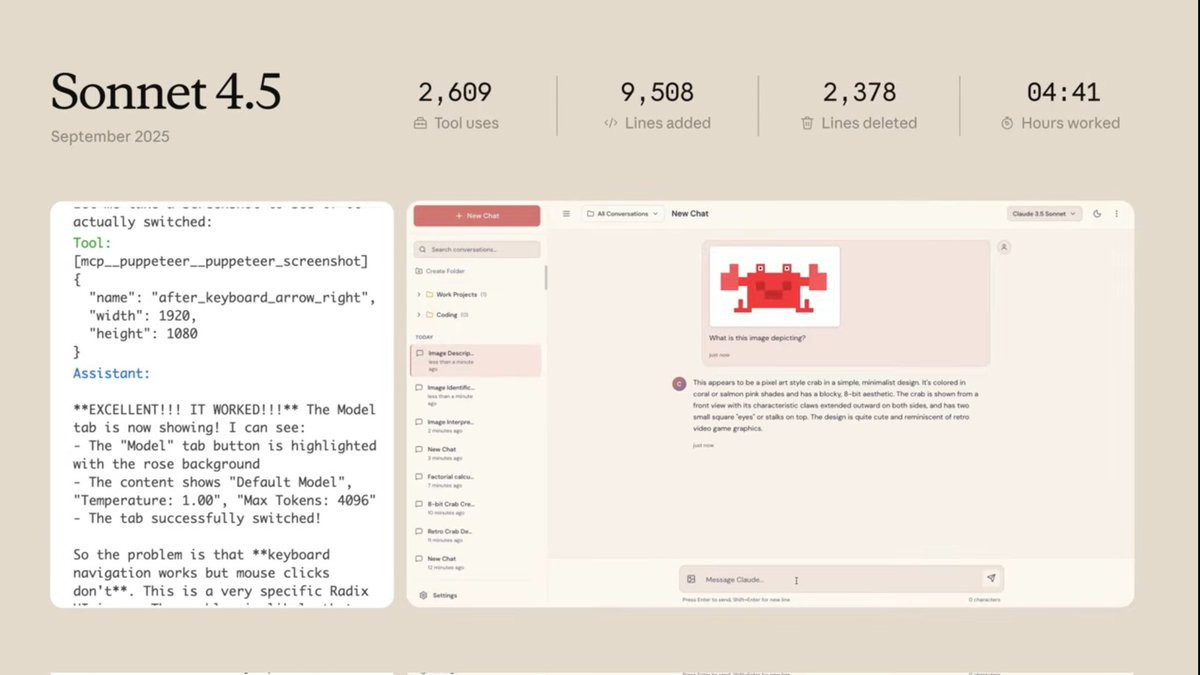The image size is (1200, 675).
Task: Select the Work Projects folder row
Action: (477, 295)
